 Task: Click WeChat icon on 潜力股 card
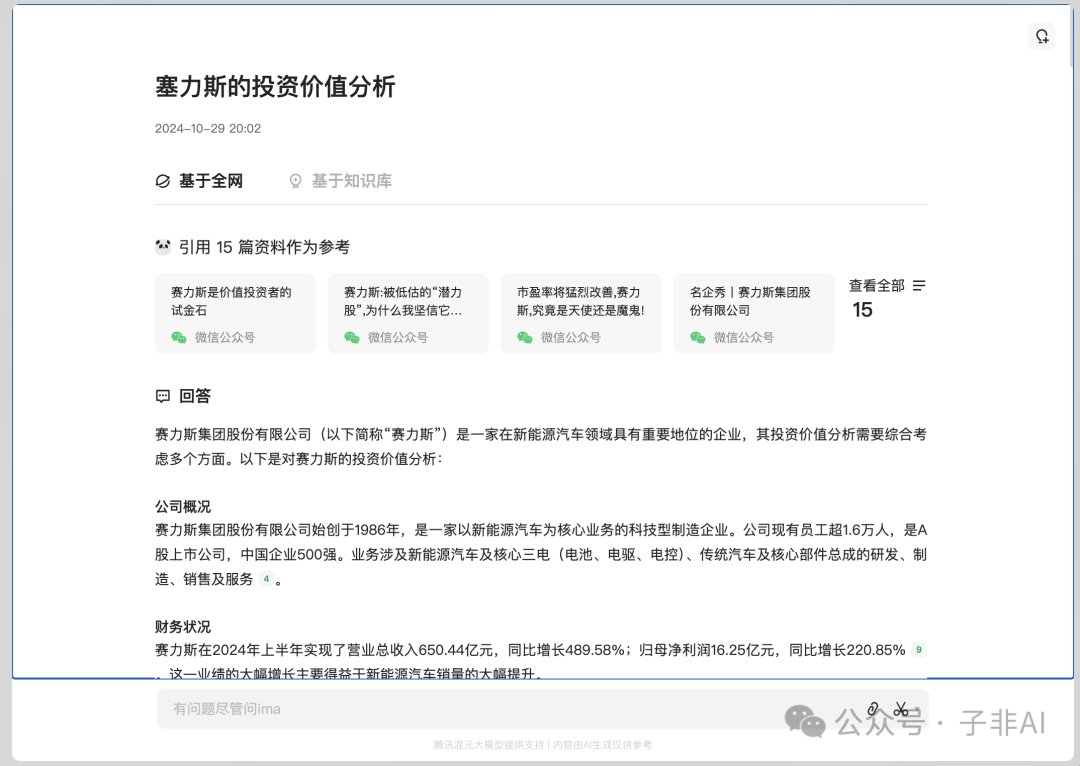(352, 338)
